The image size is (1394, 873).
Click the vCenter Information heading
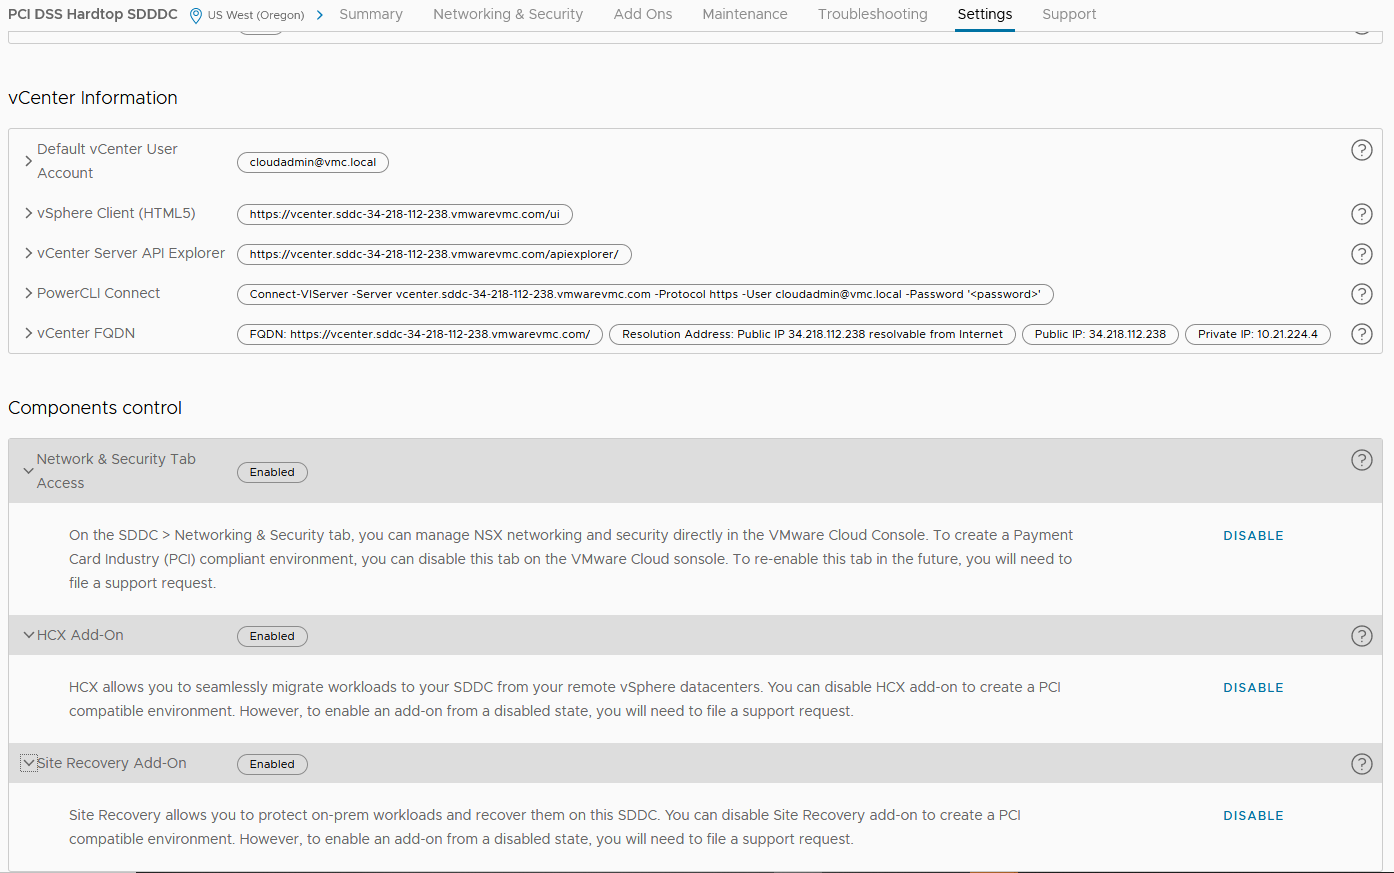coord(93,98)
